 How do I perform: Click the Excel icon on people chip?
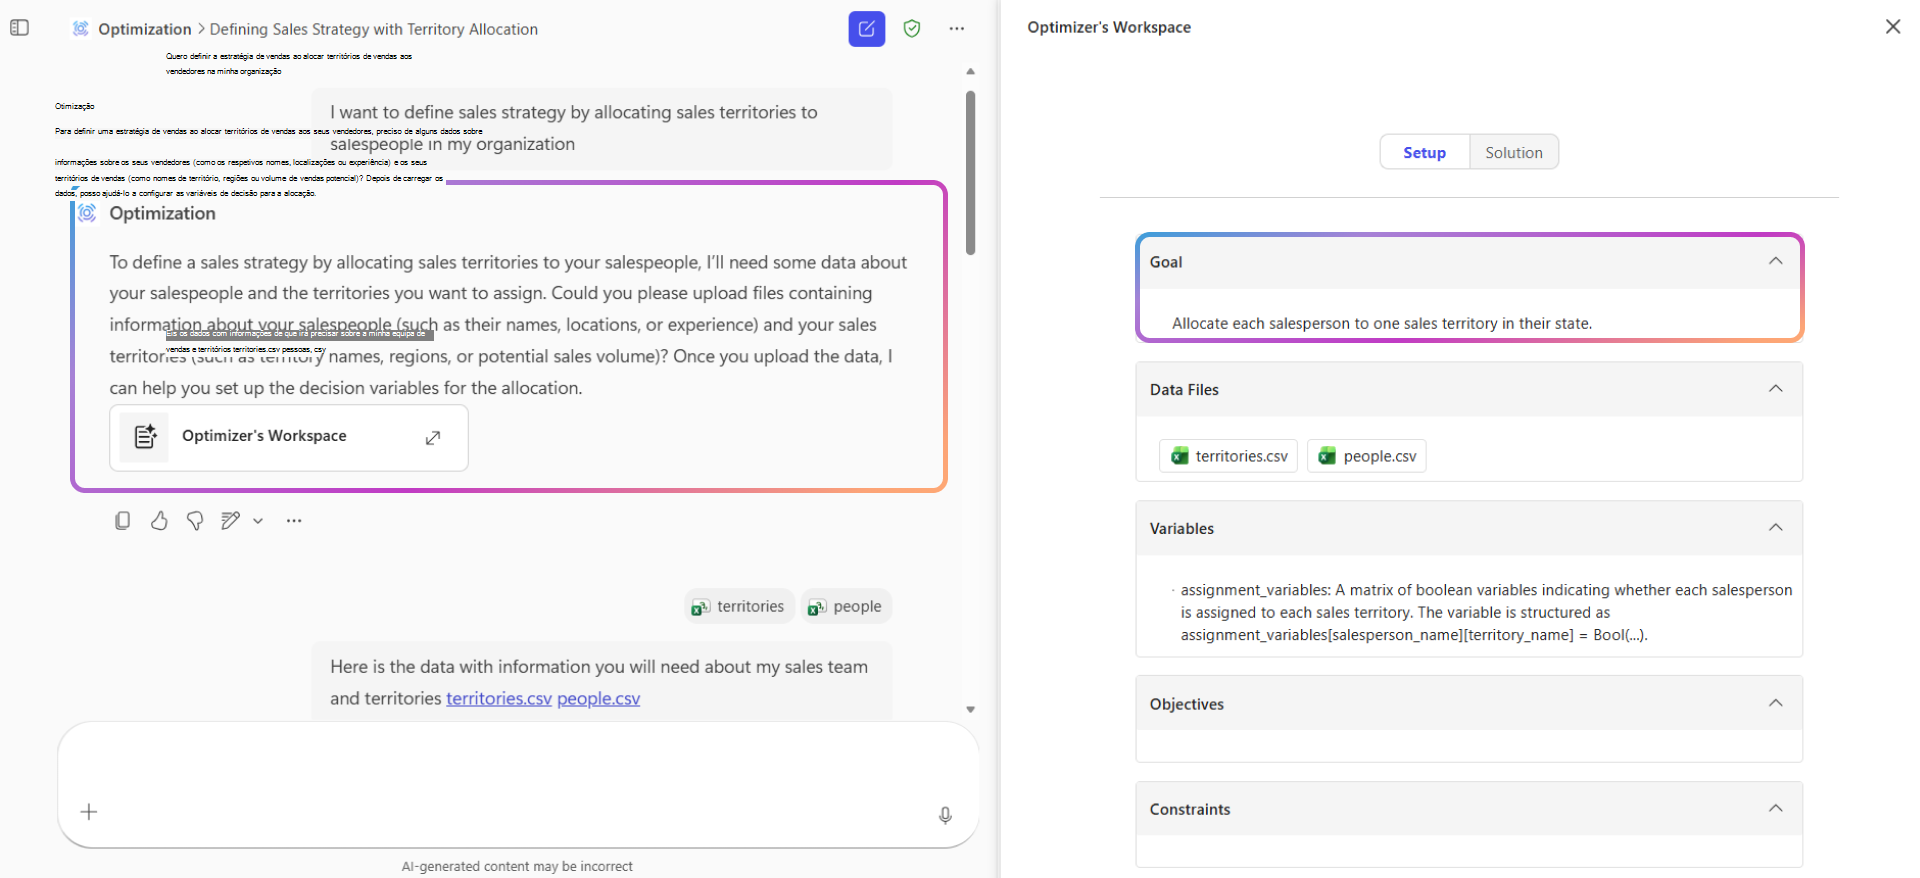(x=817, y=607)
